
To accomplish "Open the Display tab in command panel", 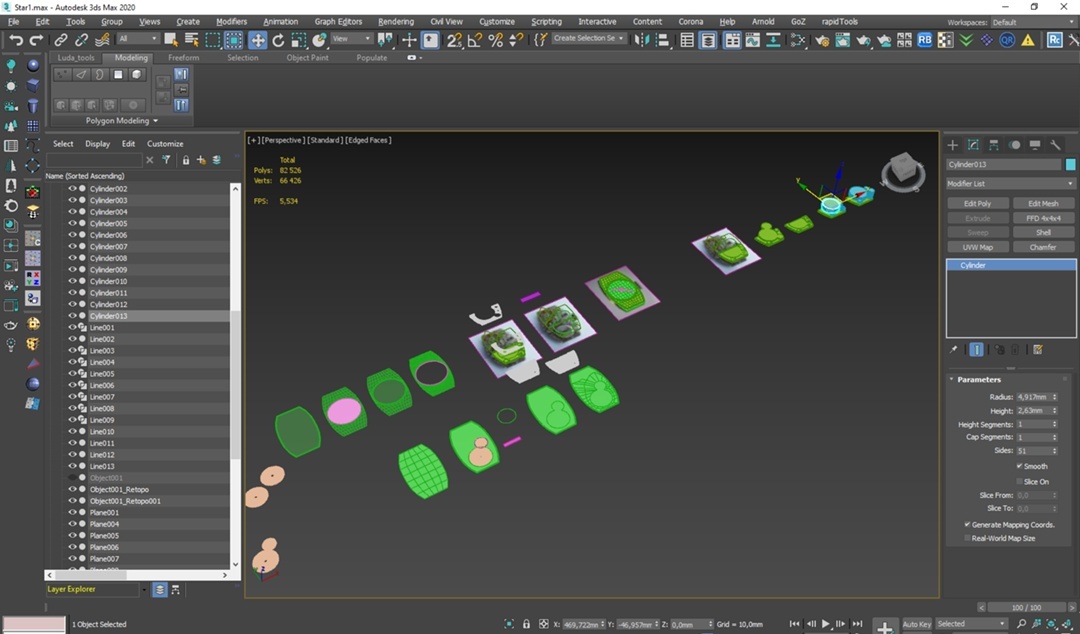I will 1035,145.
